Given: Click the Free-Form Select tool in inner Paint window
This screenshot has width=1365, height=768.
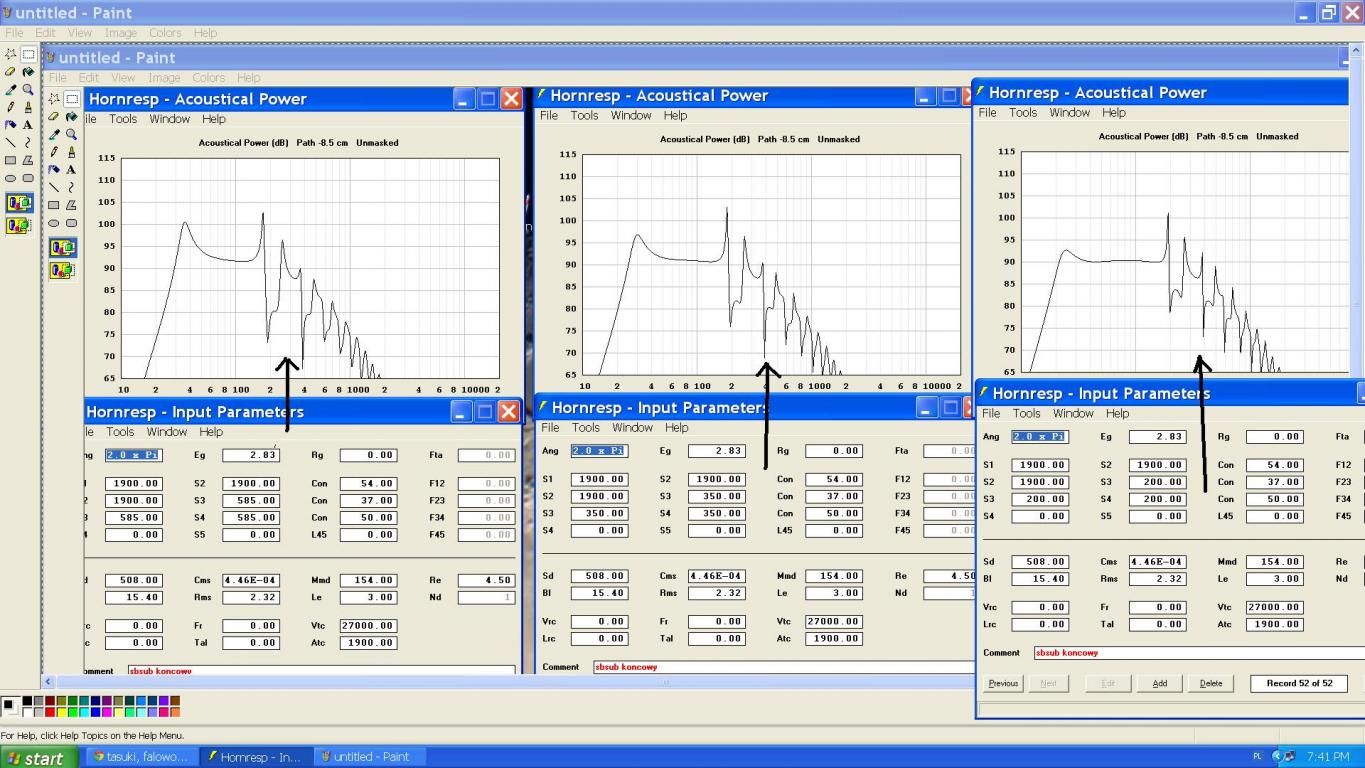Looking at the screenshot, I should tap(54, 99).
